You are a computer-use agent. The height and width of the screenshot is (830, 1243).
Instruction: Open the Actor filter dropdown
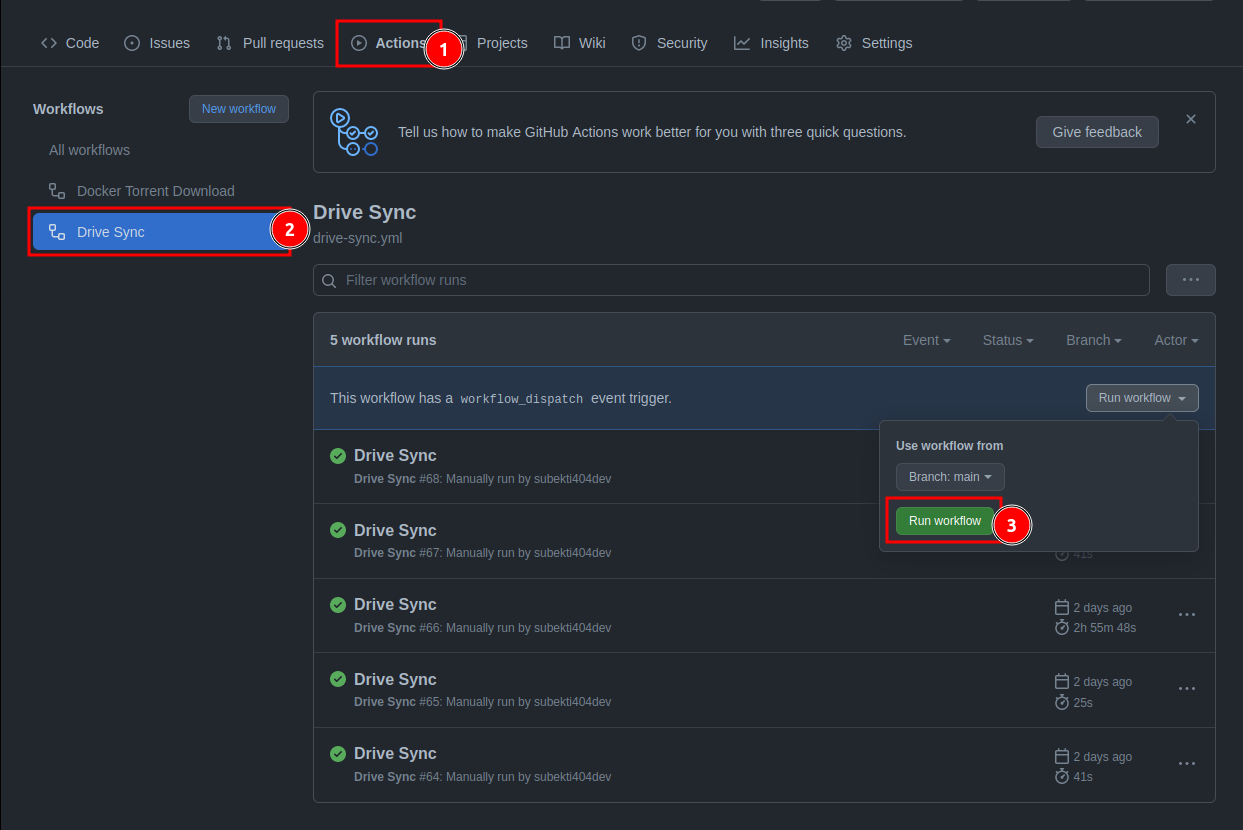tap(1176, 340)
